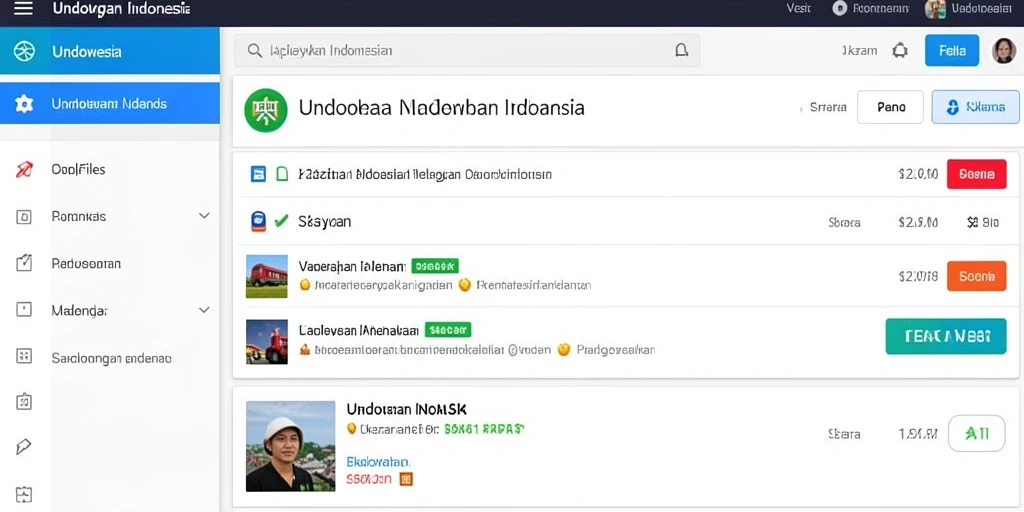
Task: Click the clipboard icon below Saidoongan endenao
Action: 24,401
